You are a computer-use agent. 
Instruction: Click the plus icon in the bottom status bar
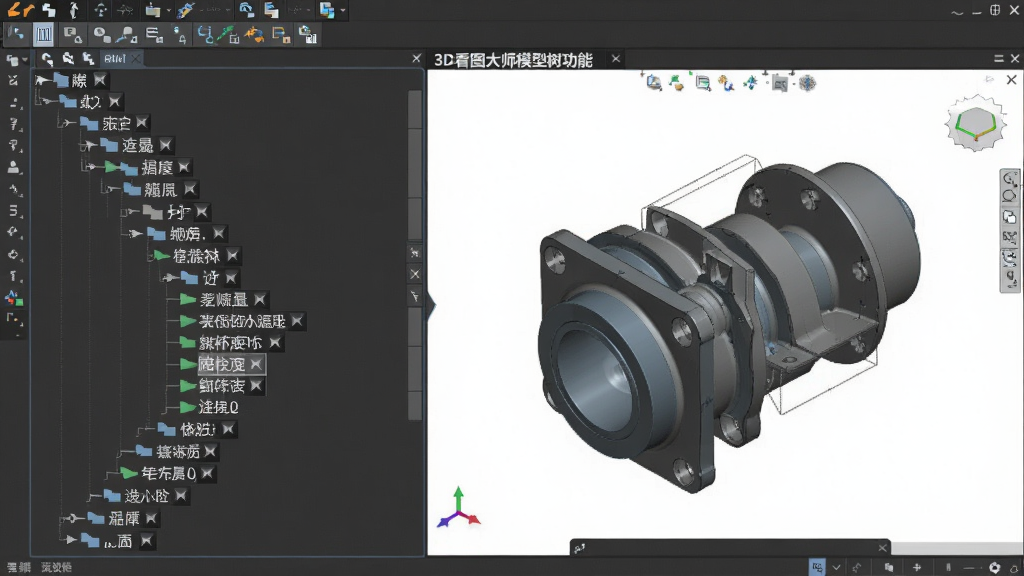[x=917, y=568]
